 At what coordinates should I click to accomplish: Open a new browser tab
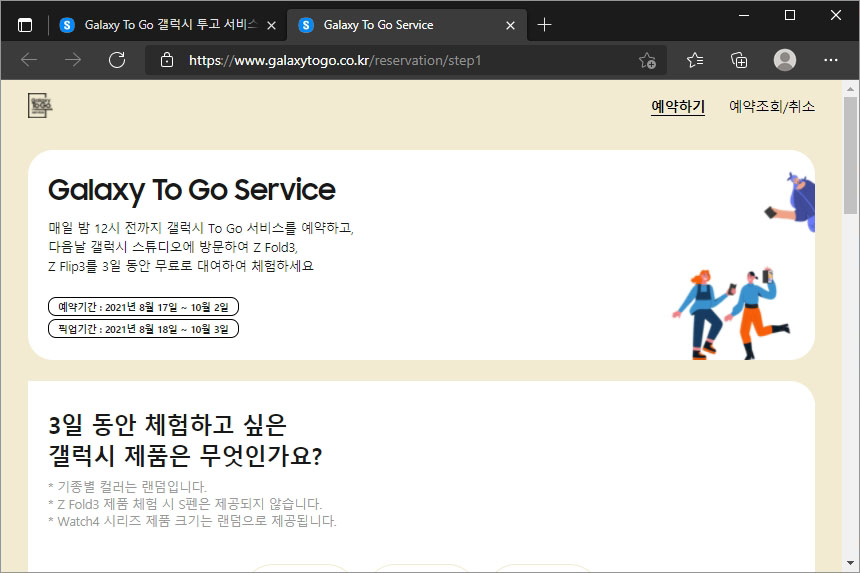pyautogui.click(x=544, y=25)
